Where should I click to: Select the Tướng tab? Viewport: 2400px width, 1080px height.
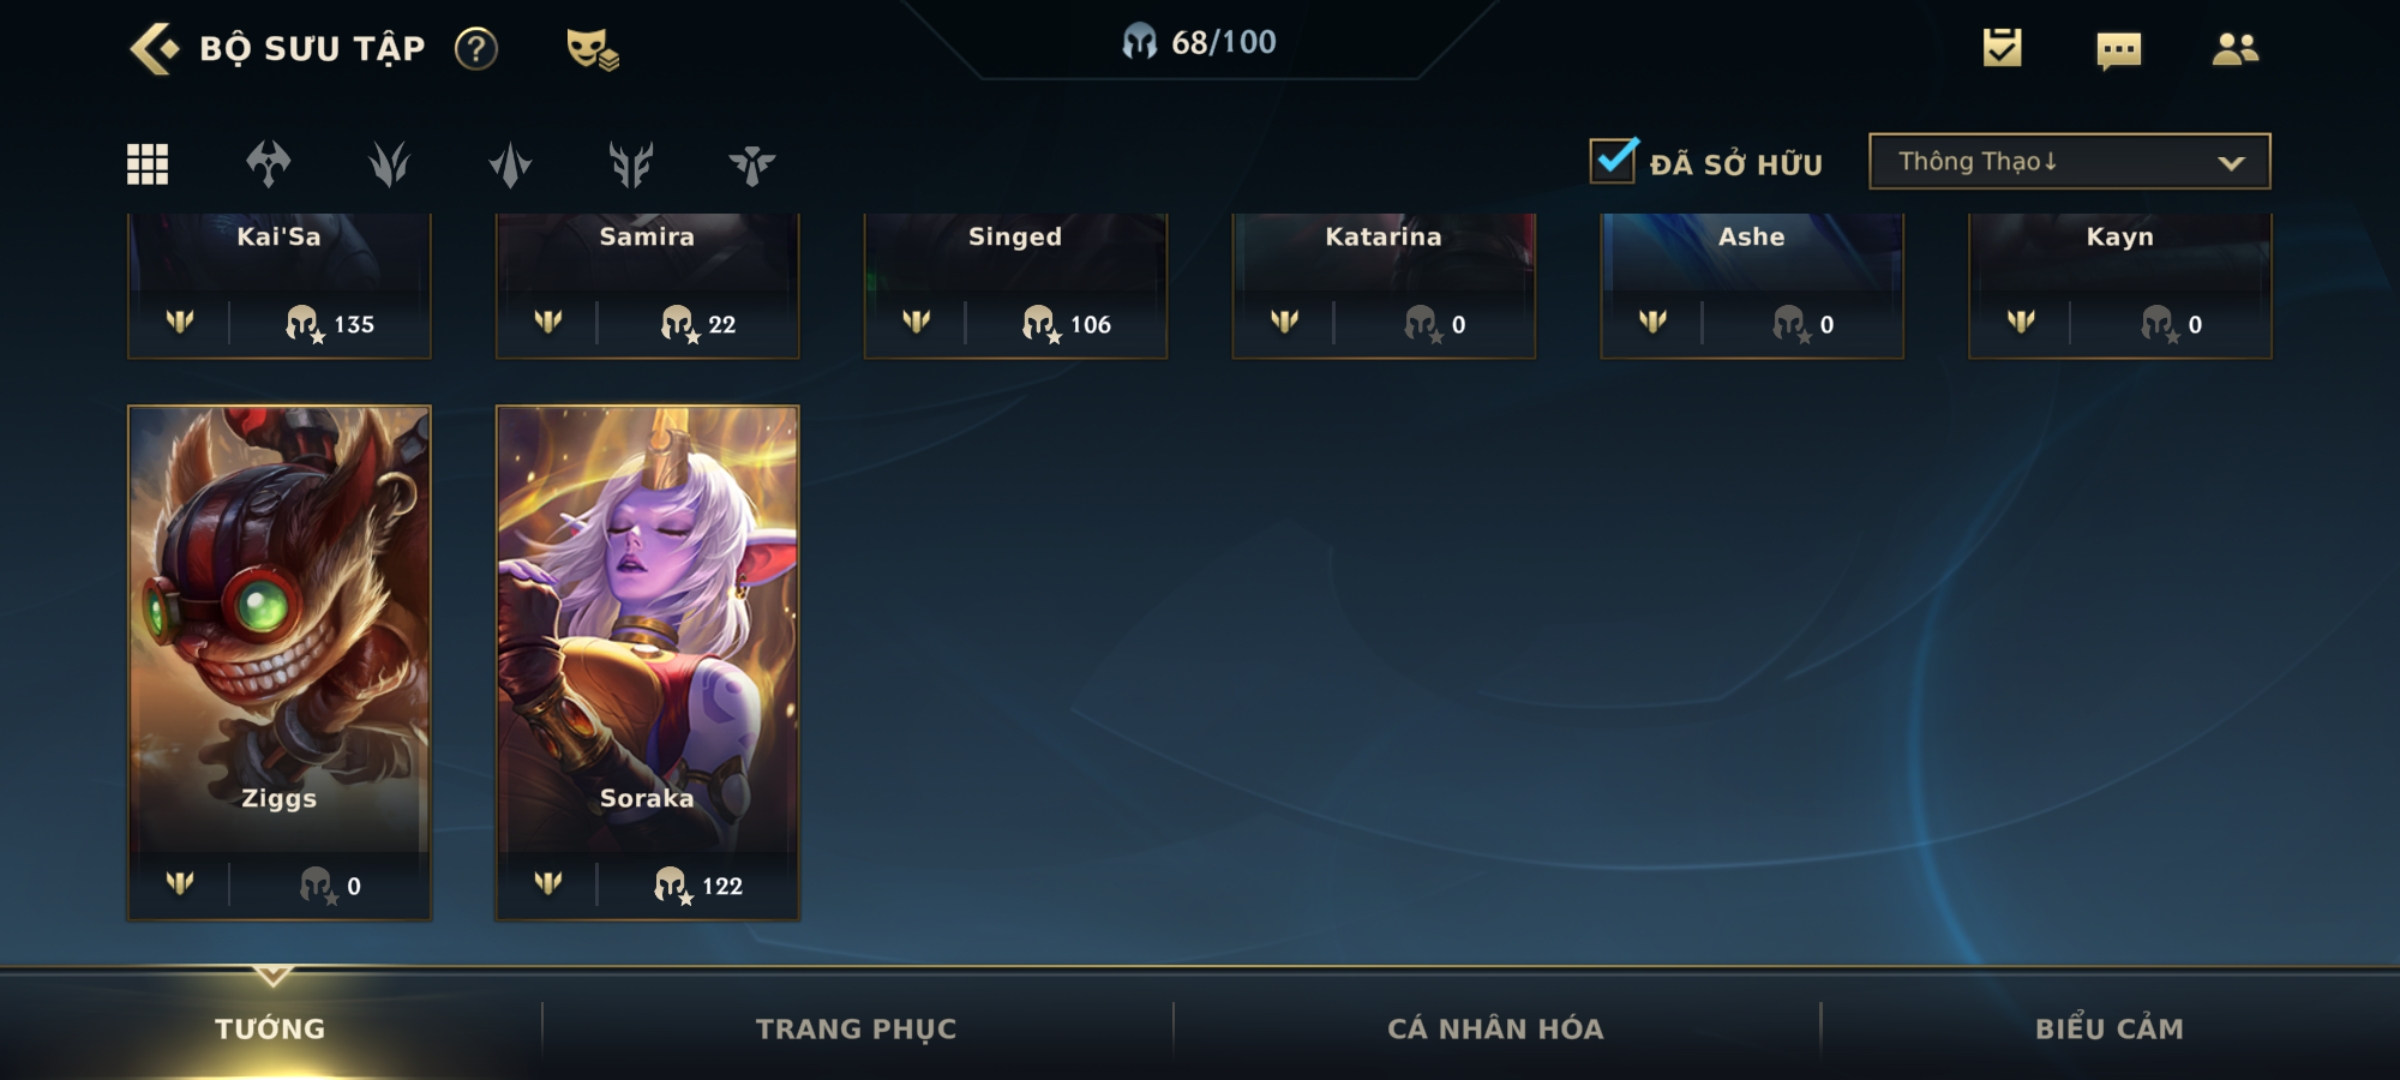tap(270, 1028)
